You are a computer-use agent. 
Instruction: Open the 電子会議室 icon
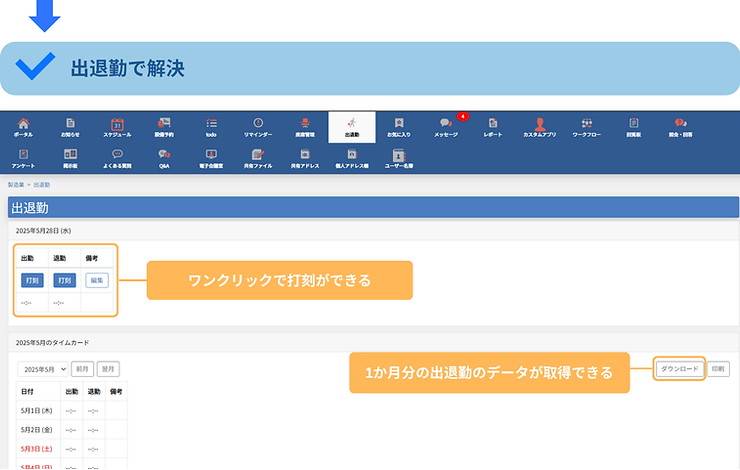pos(211,158)
